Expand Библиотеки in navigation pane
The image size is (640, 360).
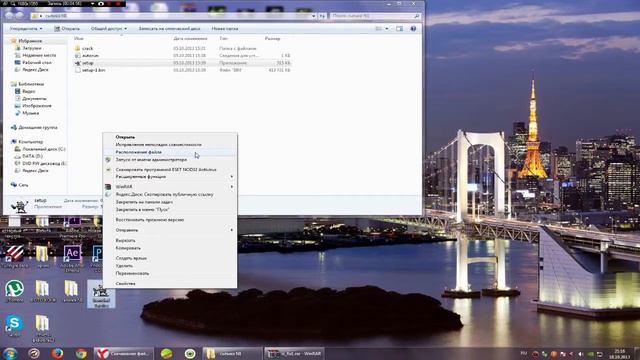(31, 84)
